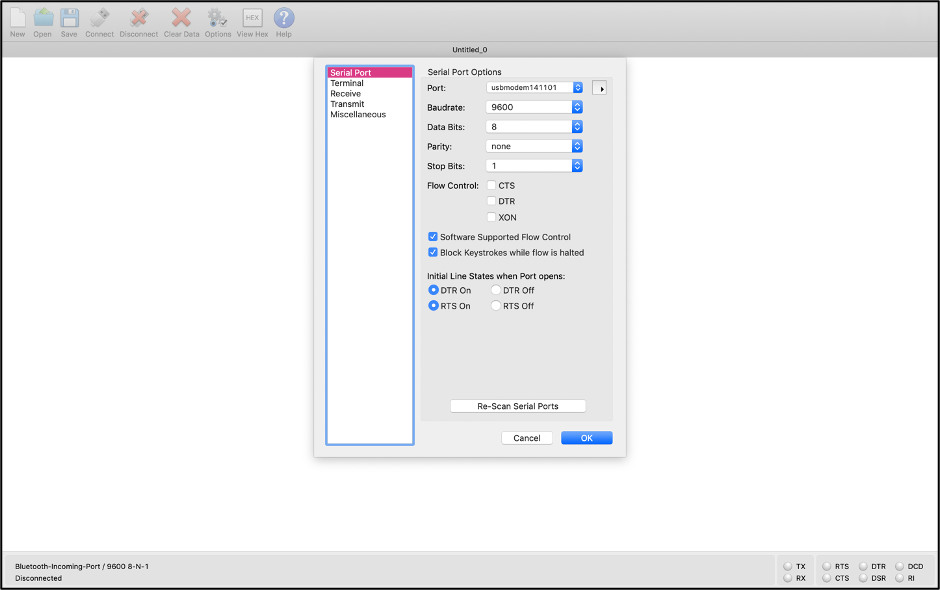Click the Re-Scan Serial Ports button

tap(517, 406)
